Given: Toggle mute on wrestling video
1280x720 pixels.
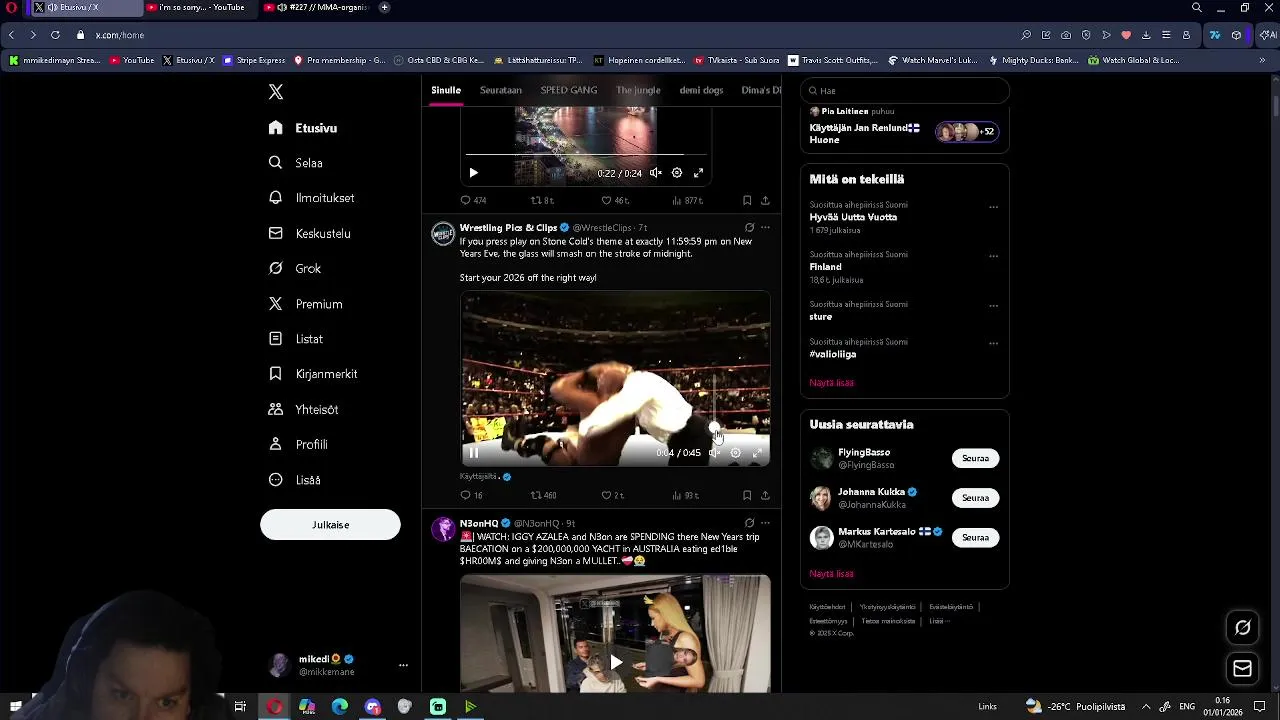Looking at the screenshot, I should 714,453.
